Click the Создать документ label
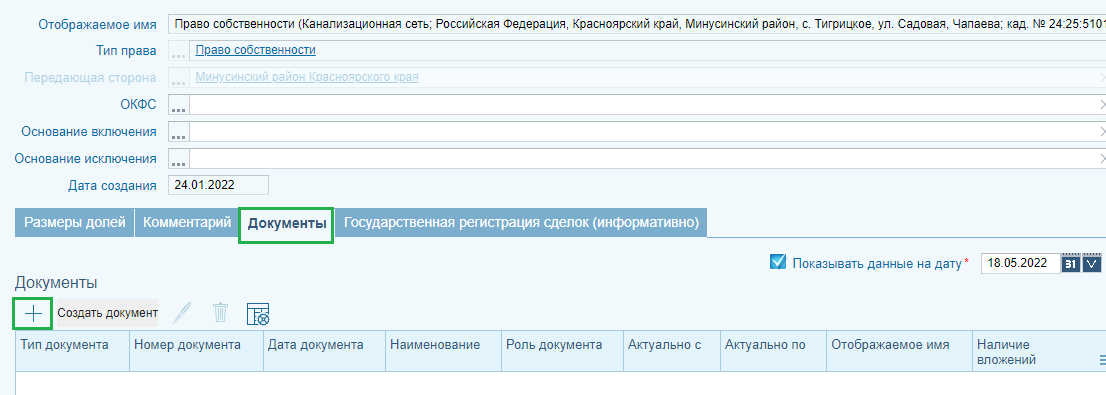Image resolution: width=1106 pixels, height=395 pixels. pyautogui.click(x=107, y=312)
